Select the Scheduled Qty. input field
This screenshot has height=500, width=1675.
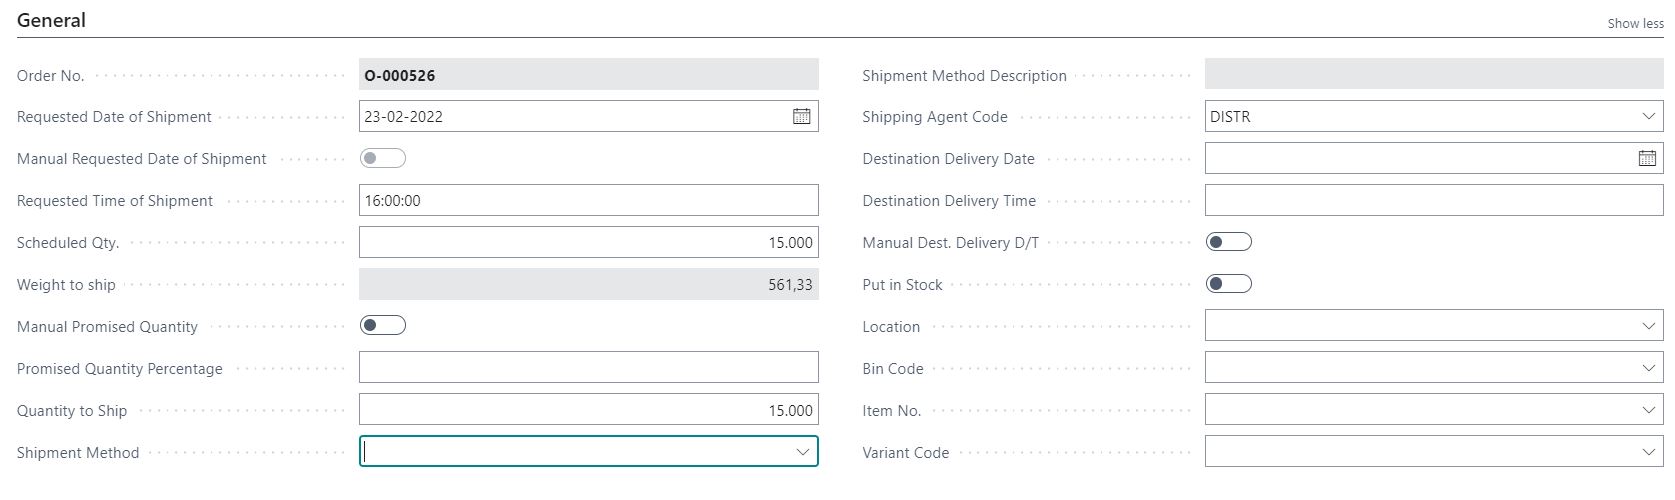pos(588,242)
